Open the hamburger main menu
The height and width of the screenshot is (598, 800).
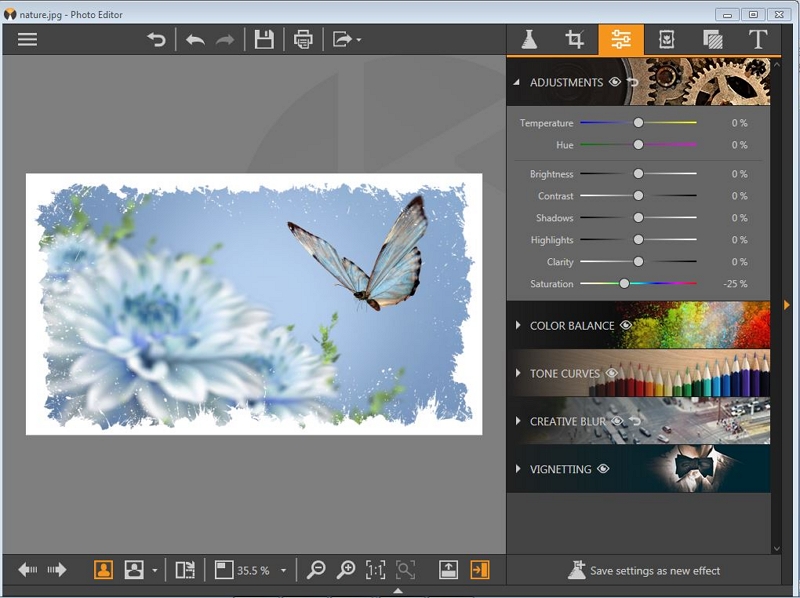[x=27, y=39]
